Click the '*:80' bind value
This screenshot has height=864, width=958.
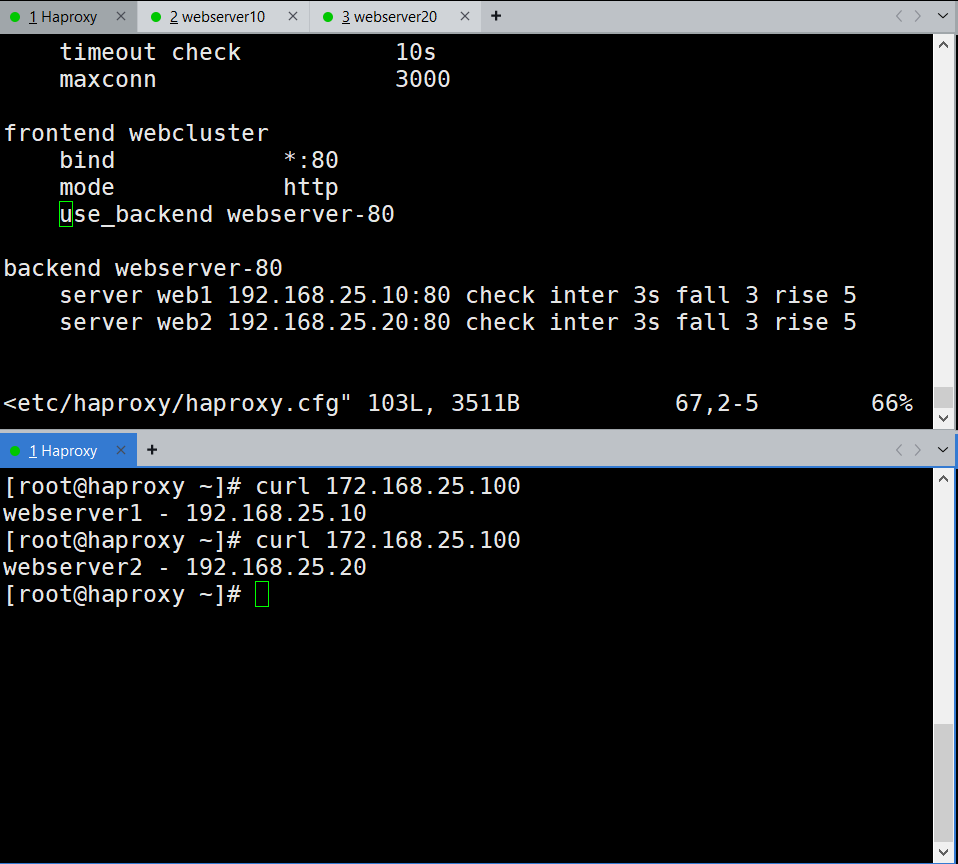[x=311, y=160]
